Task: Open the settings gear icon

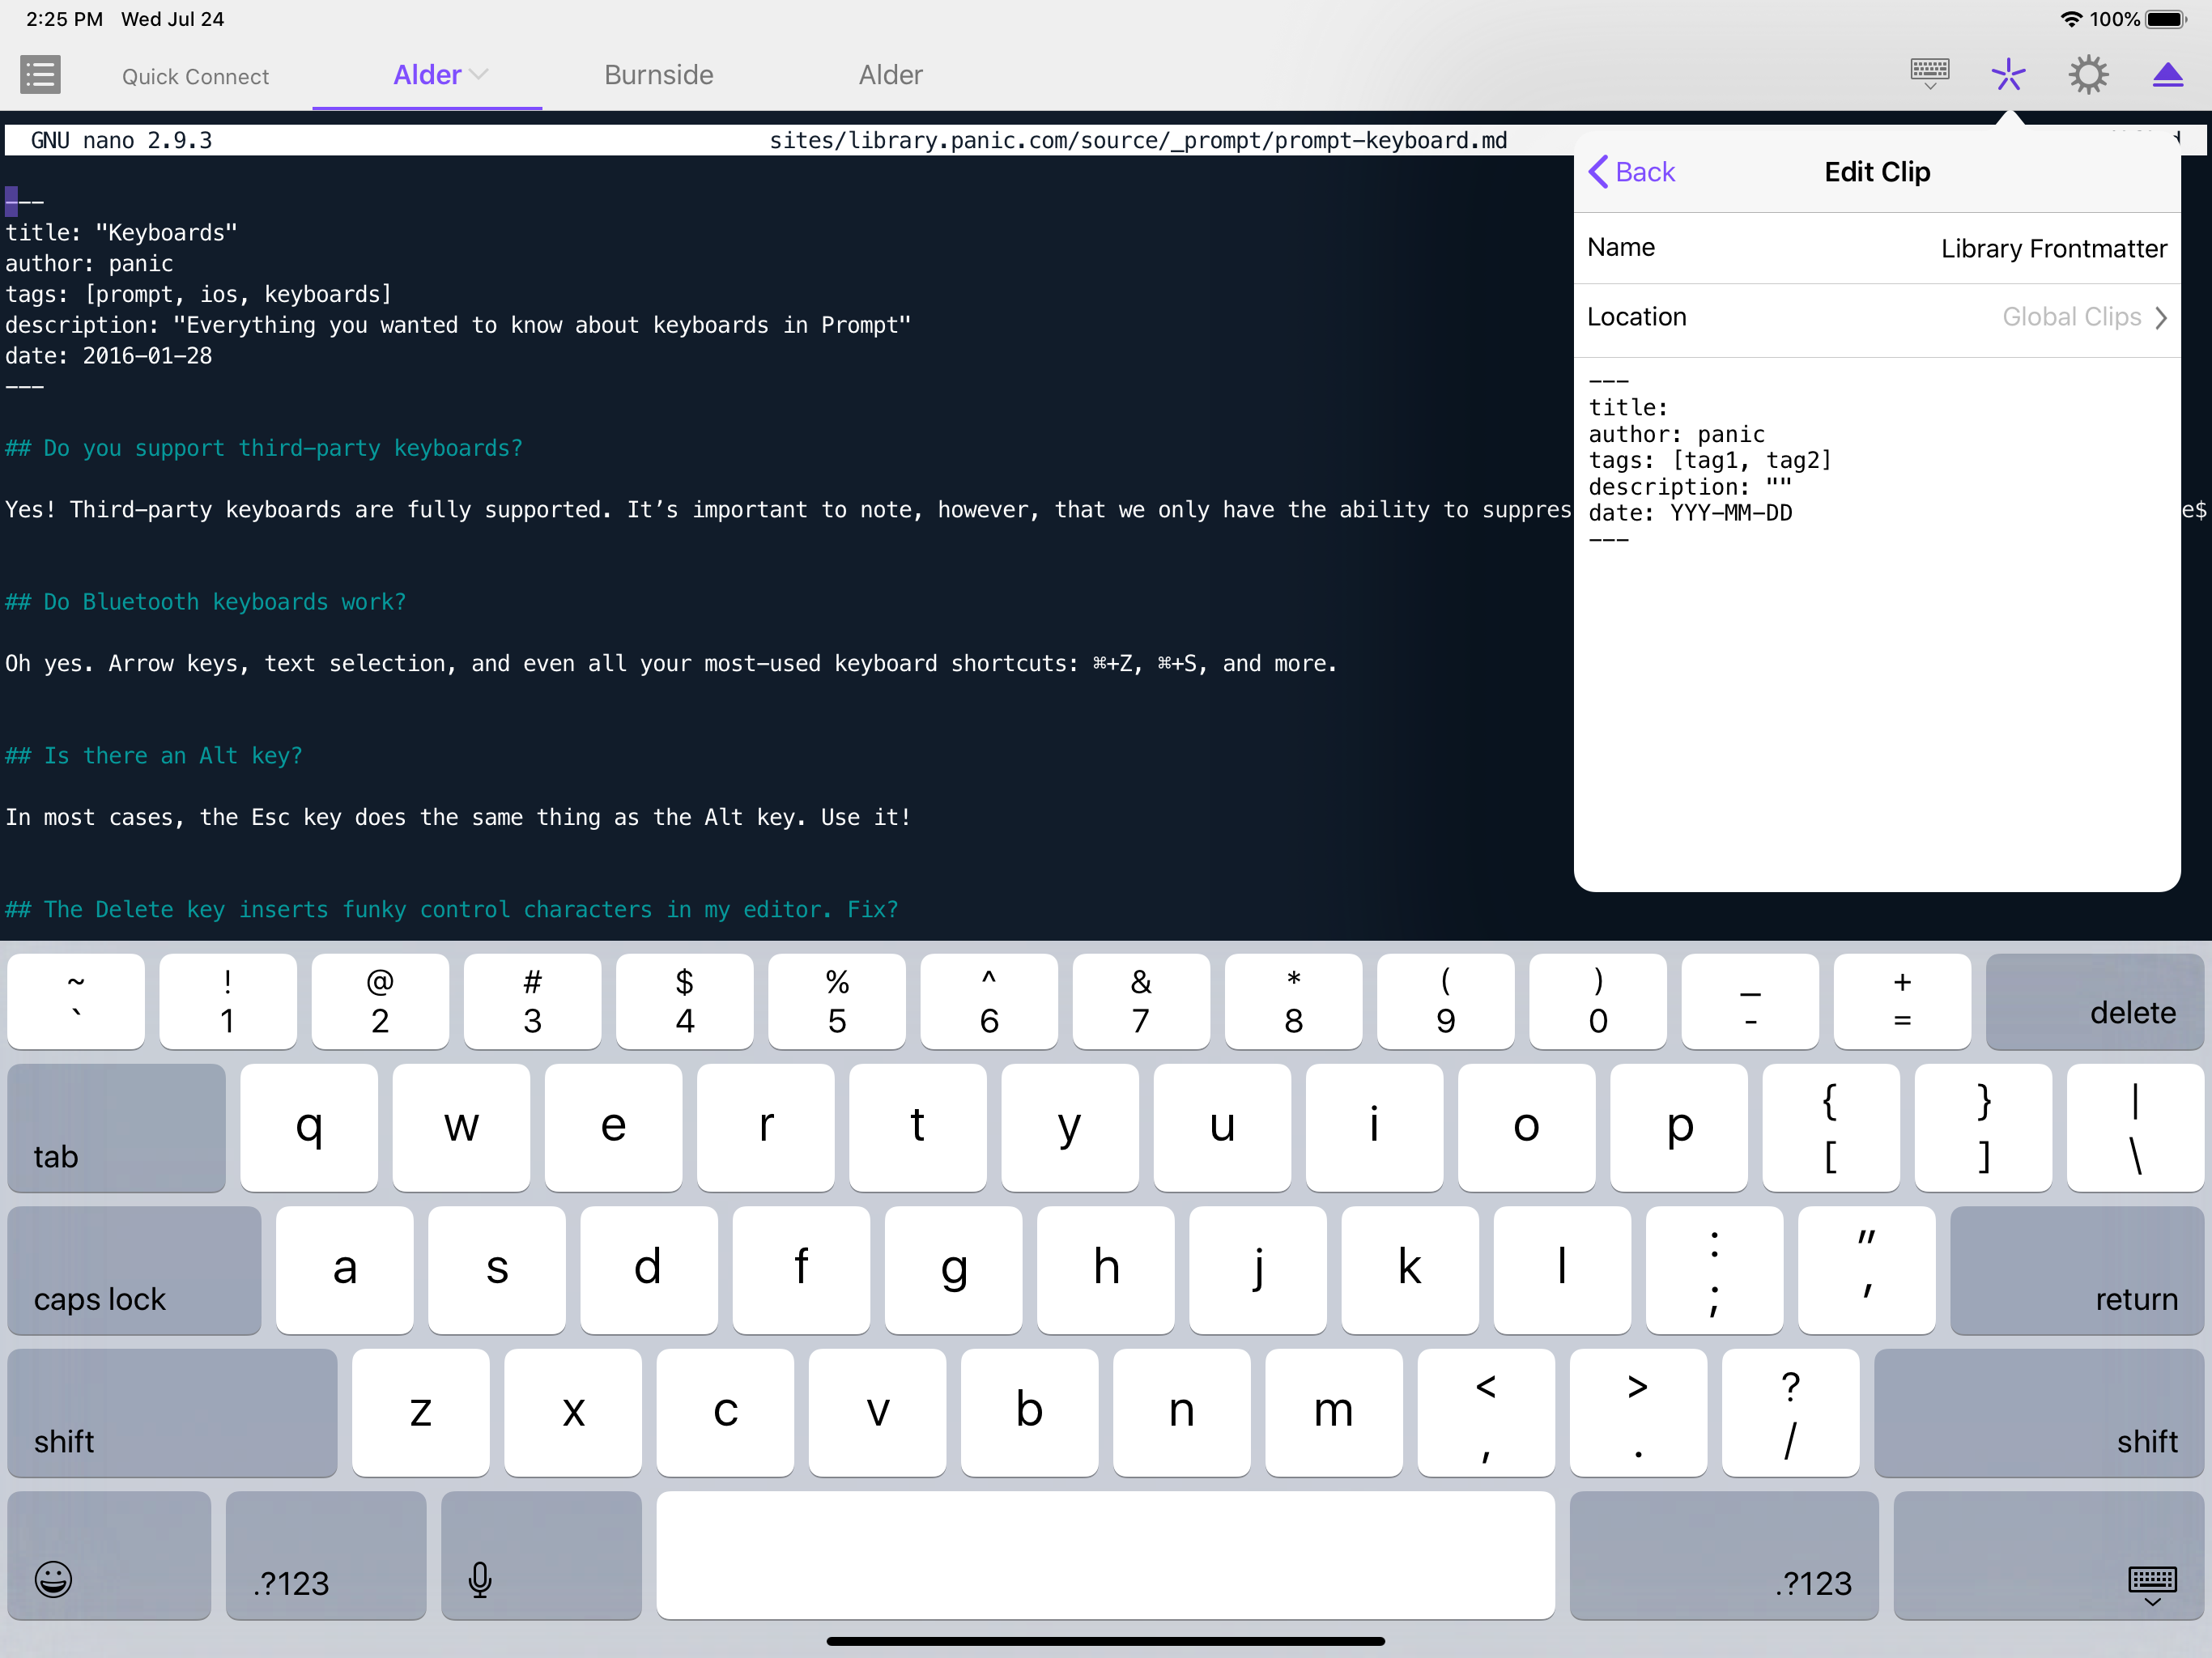Action: [x=2088, y=75]
